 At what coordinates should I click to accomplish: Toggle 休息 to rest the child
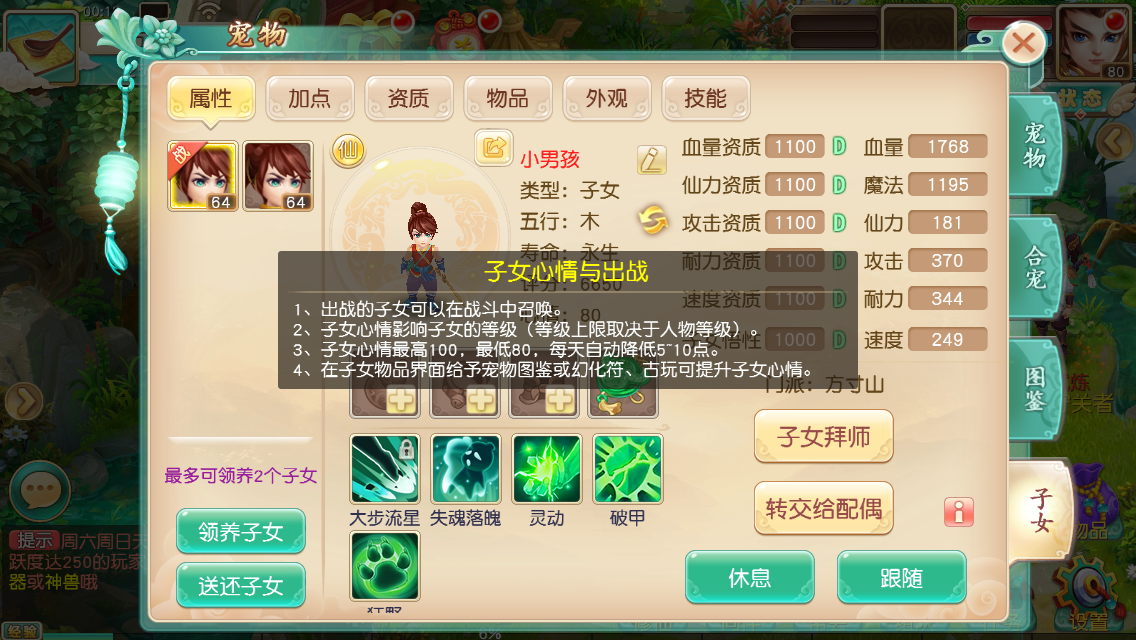(750, 577)
